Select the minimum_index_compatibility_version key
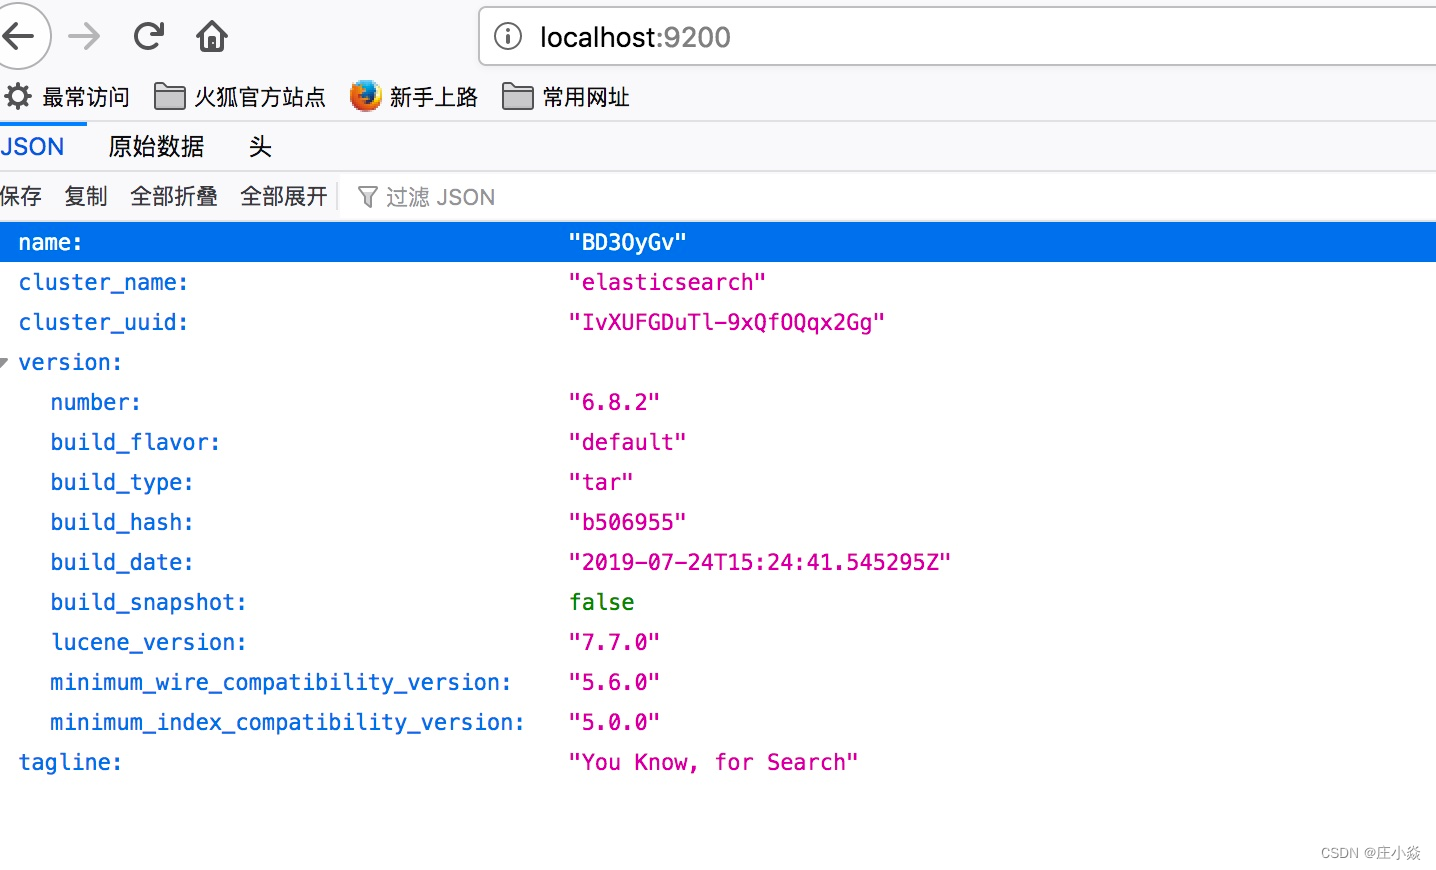The width and height of the screenshot is (1436, 870). coord(288,722)
